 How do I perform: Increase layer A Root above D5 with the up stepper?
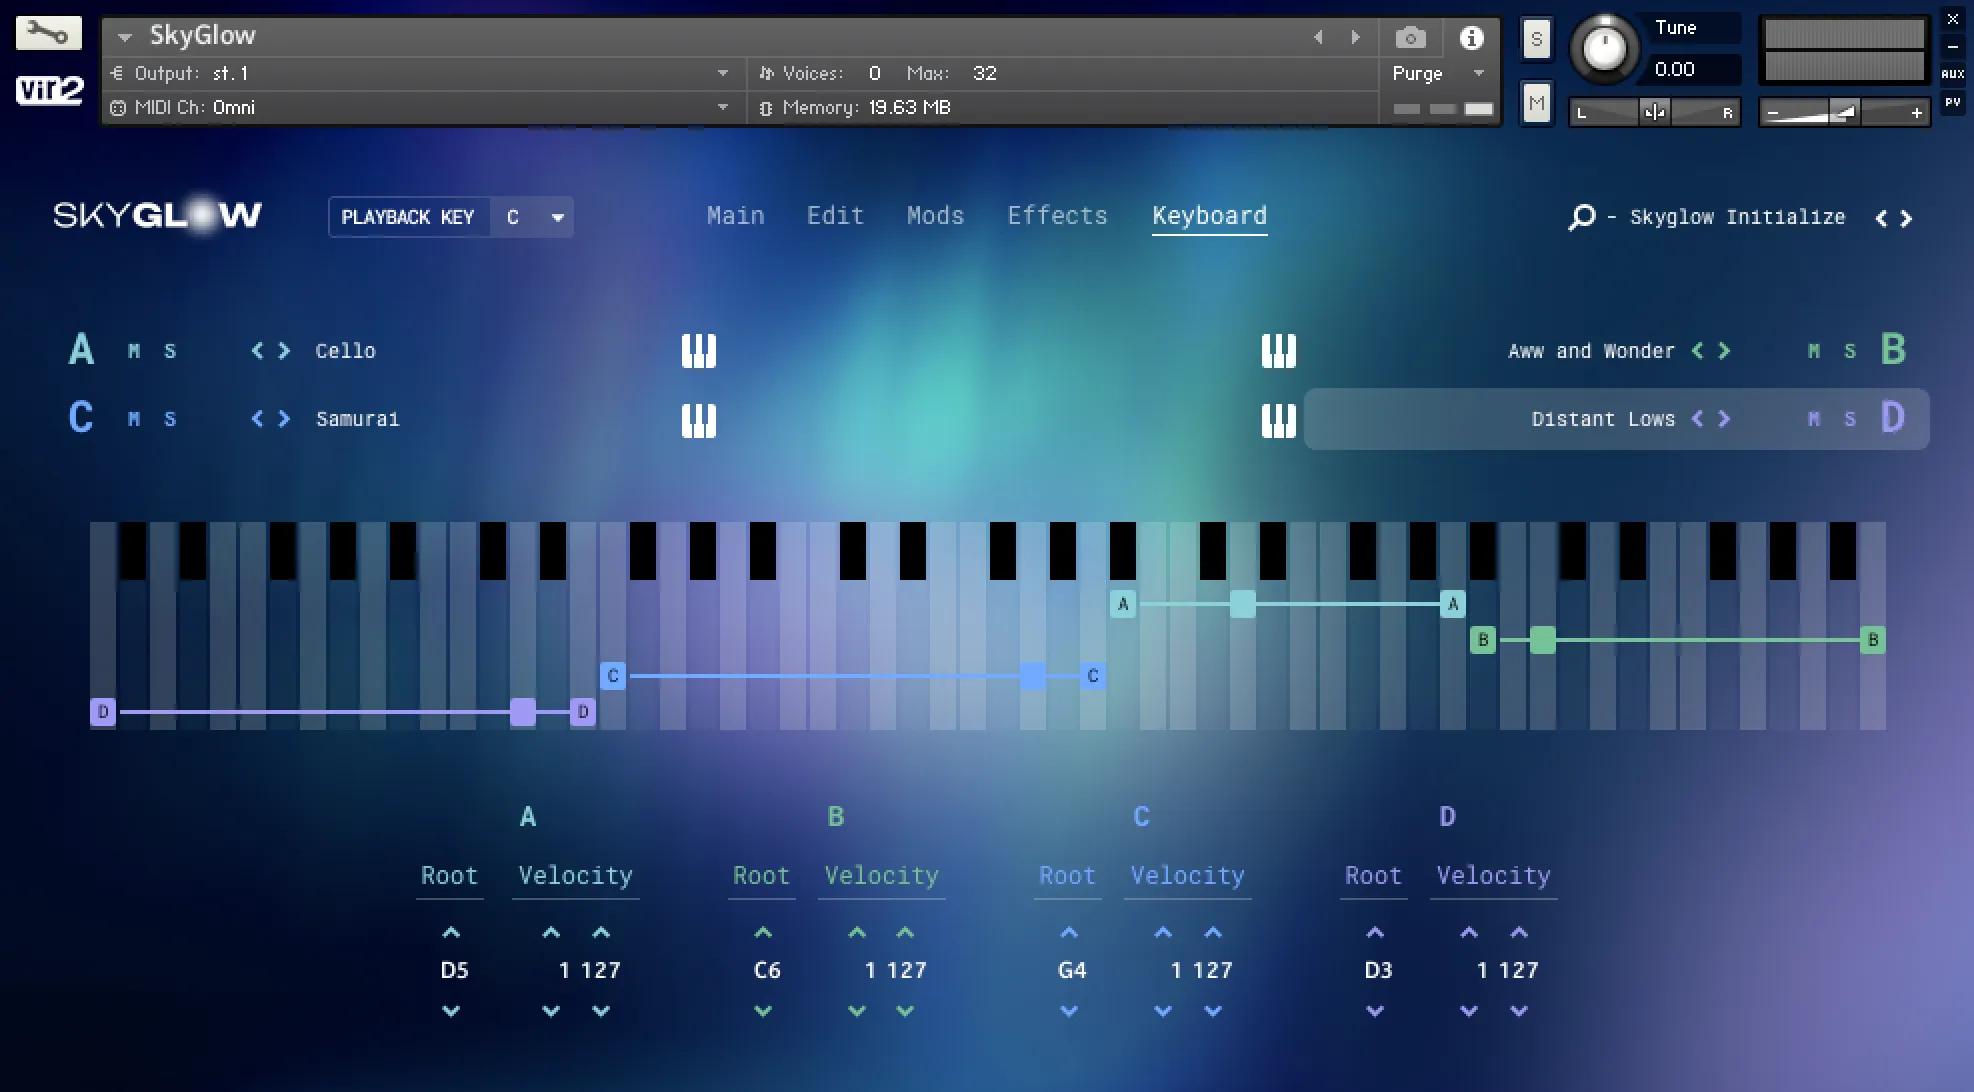click(x=449, y=932)
